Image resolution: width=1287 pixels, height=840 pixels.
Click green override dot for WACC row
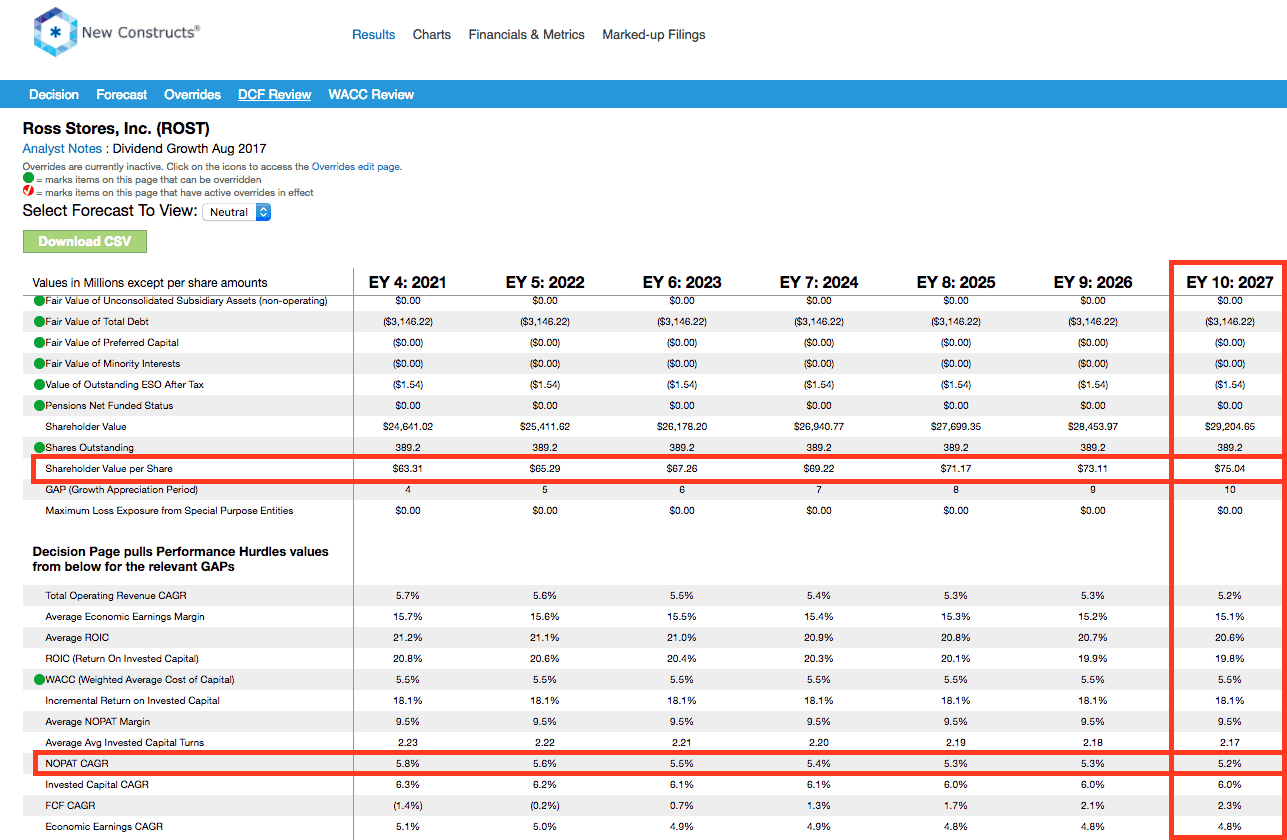39,680
